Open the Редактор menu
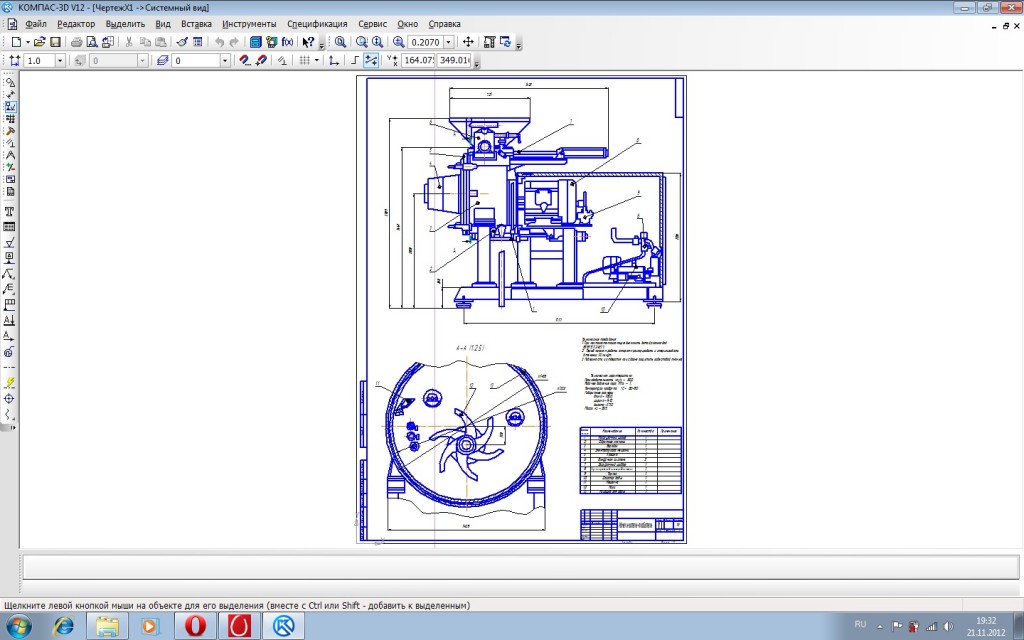Screen dimensions: 1024x640 click(76, 24)
